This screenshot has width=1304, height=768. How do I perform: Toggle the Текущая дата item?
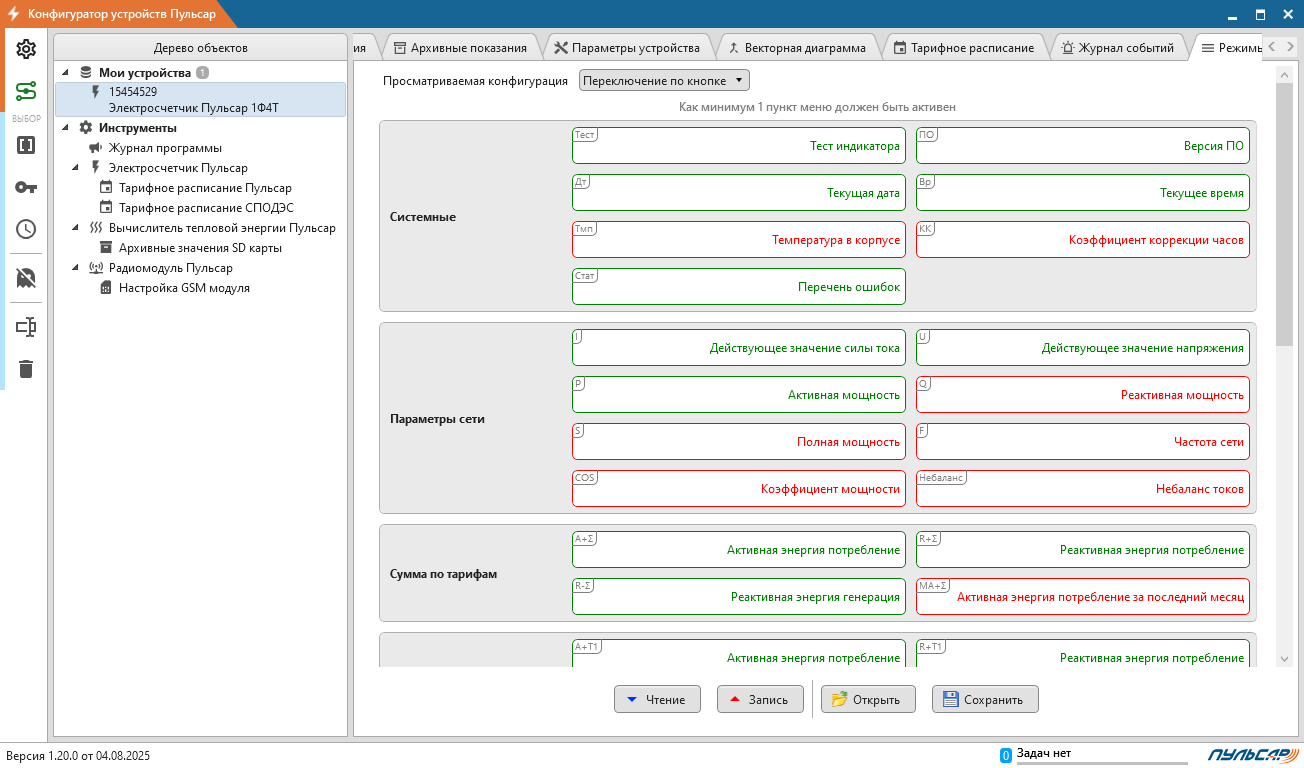(x=739, y=192)
